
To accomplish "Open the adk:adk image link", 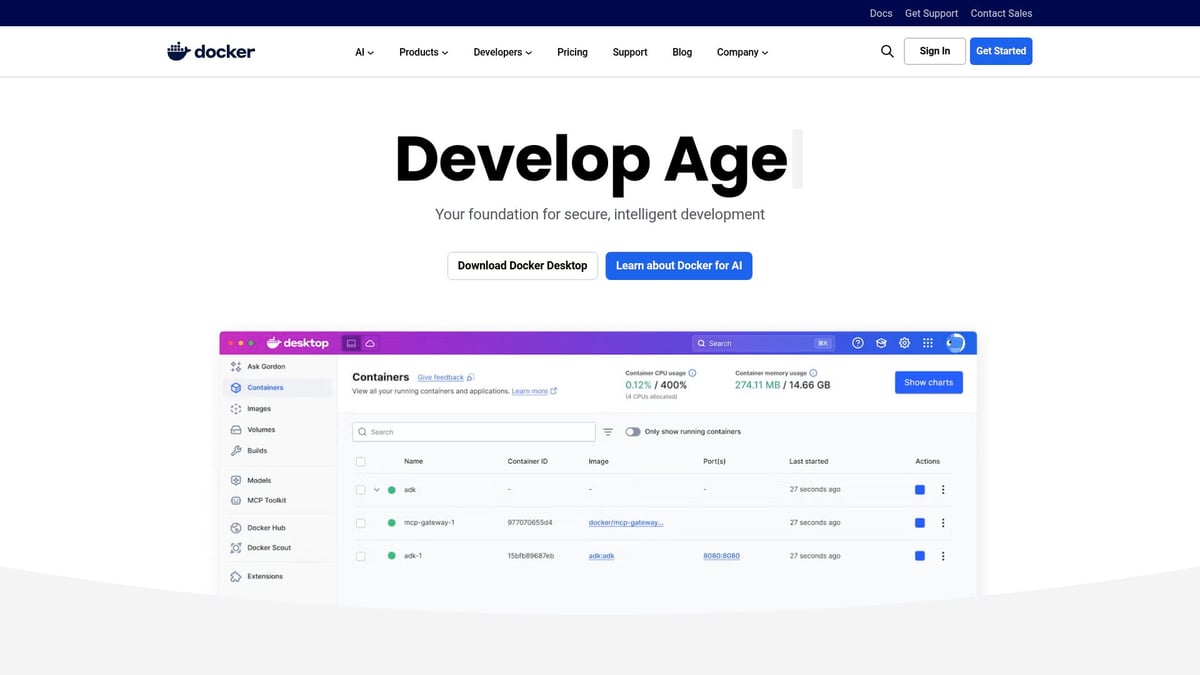I will [x=602, y=556].
